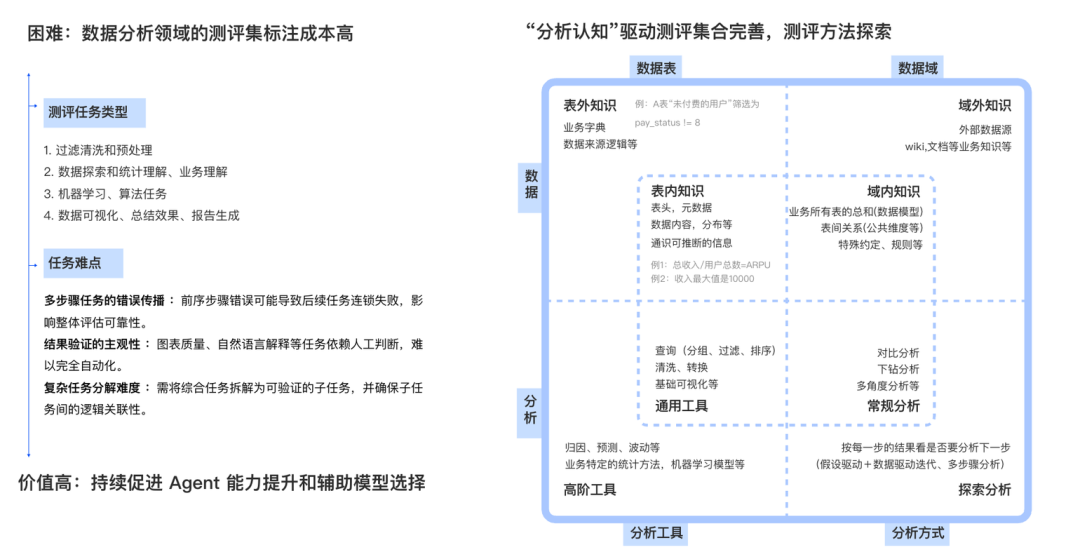Select the 任务难点 label box
1080x559 pixels.
(x=83, y=263)
